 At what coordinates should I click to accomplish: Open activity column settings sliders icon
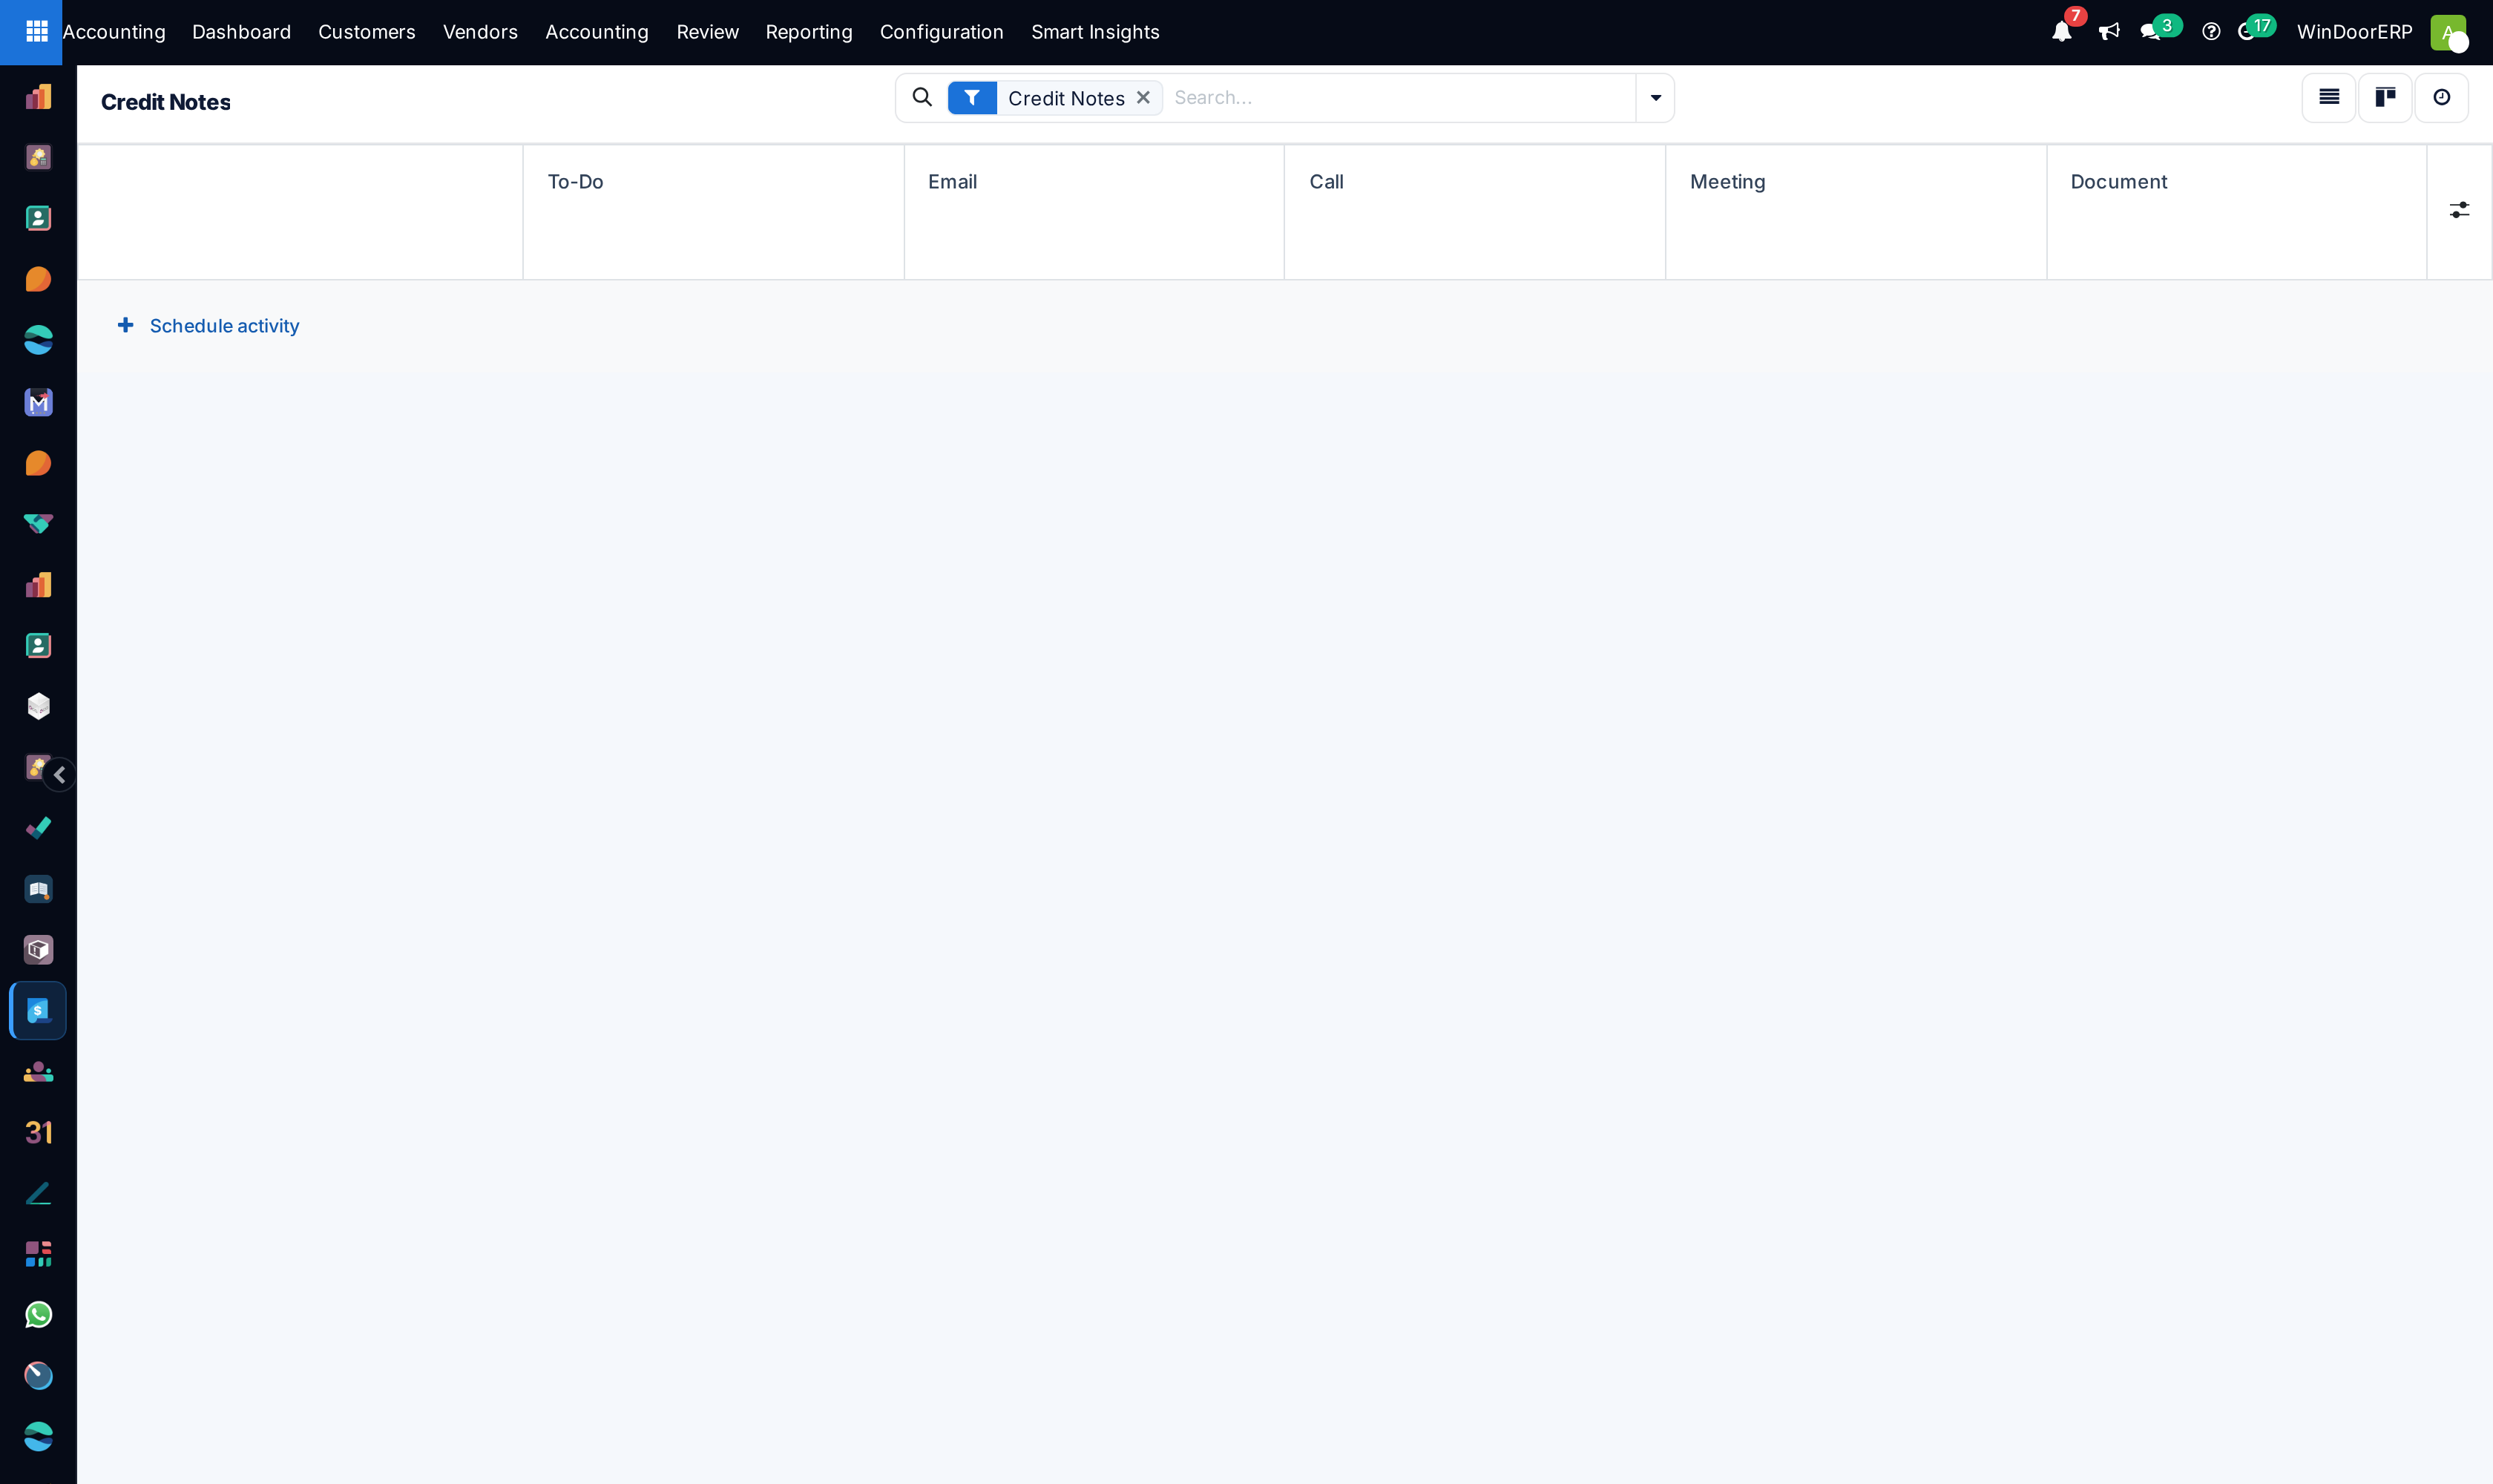[x=2459, y=210]
